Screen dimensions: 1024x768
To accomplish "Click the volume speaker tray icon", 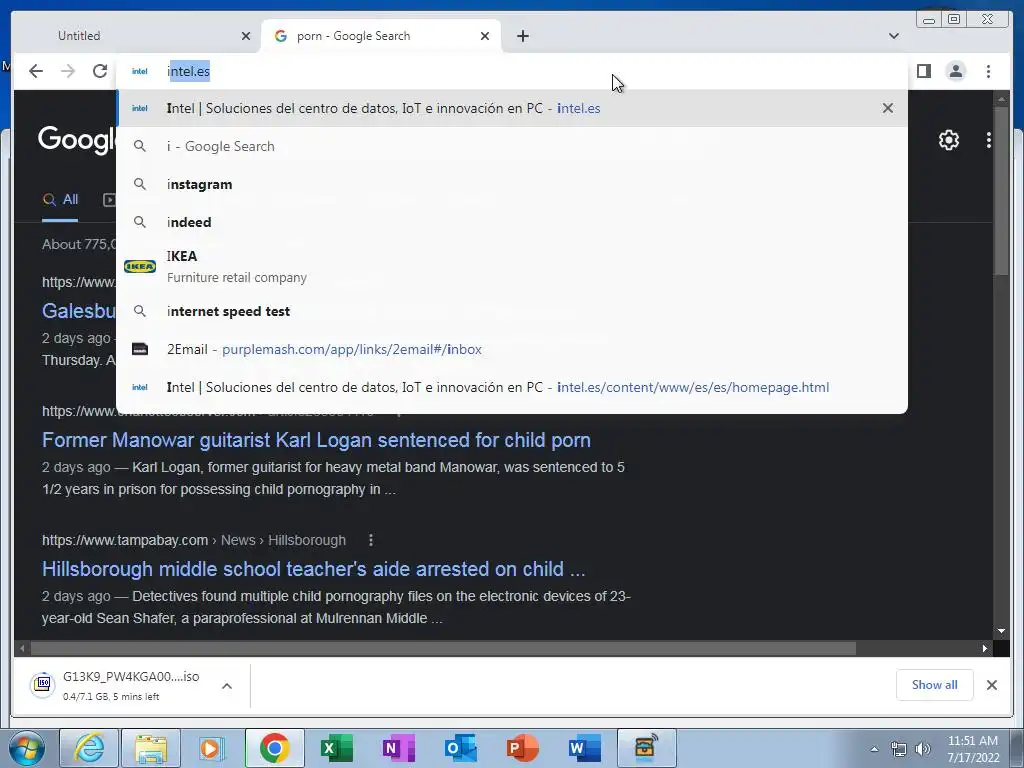I will (922, 749).
